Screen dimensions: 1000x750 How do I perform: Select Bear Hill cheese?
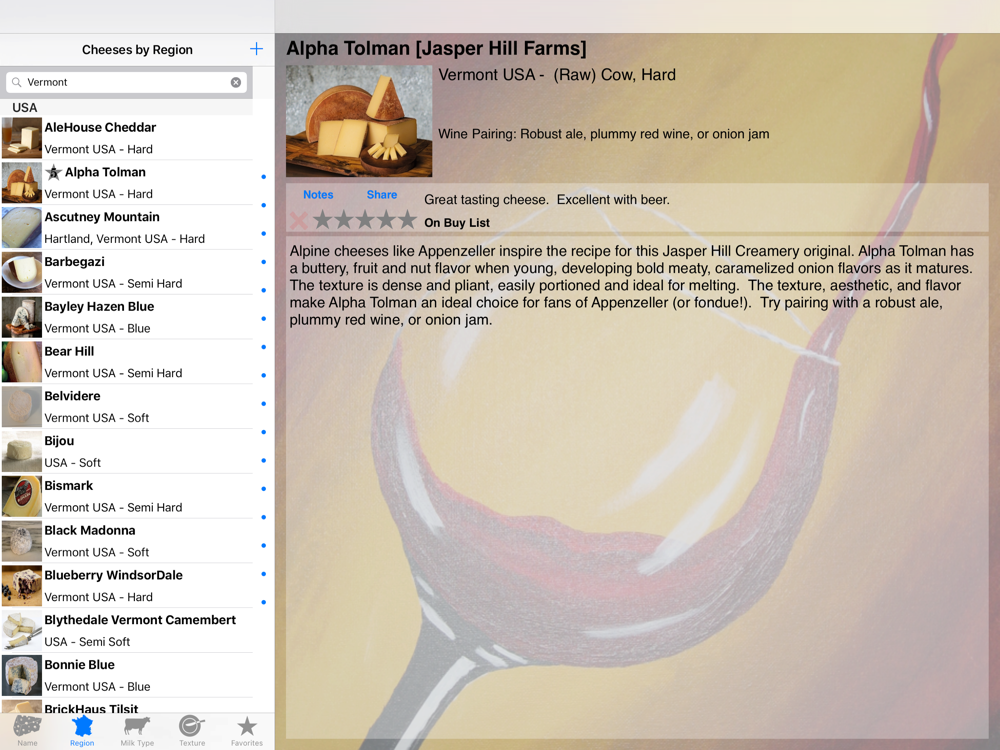point(127,362)
